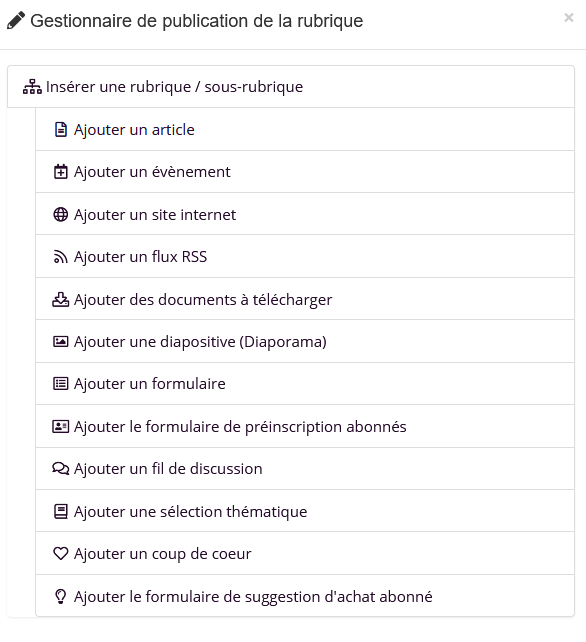Image resolution: width=586 pixels, height=642 pixels.
Task: Click the ID card icon for préinscription
Action: 61,426
